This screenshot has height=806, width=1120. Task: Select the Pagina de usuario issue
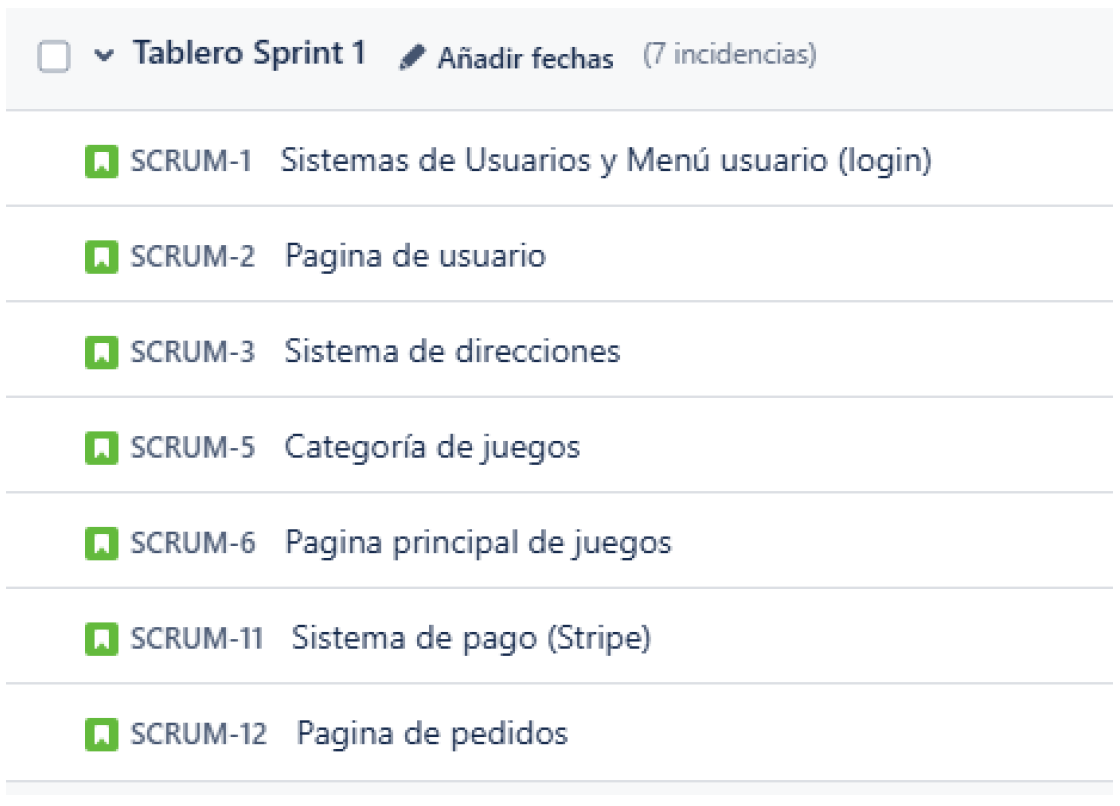[415, 257]
